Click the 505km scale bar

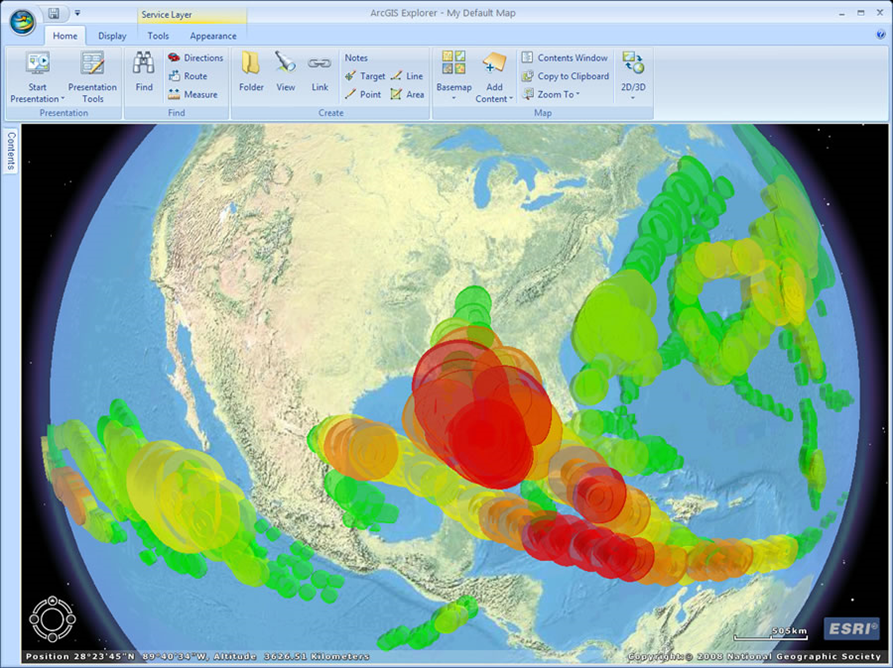coord(771,634)
